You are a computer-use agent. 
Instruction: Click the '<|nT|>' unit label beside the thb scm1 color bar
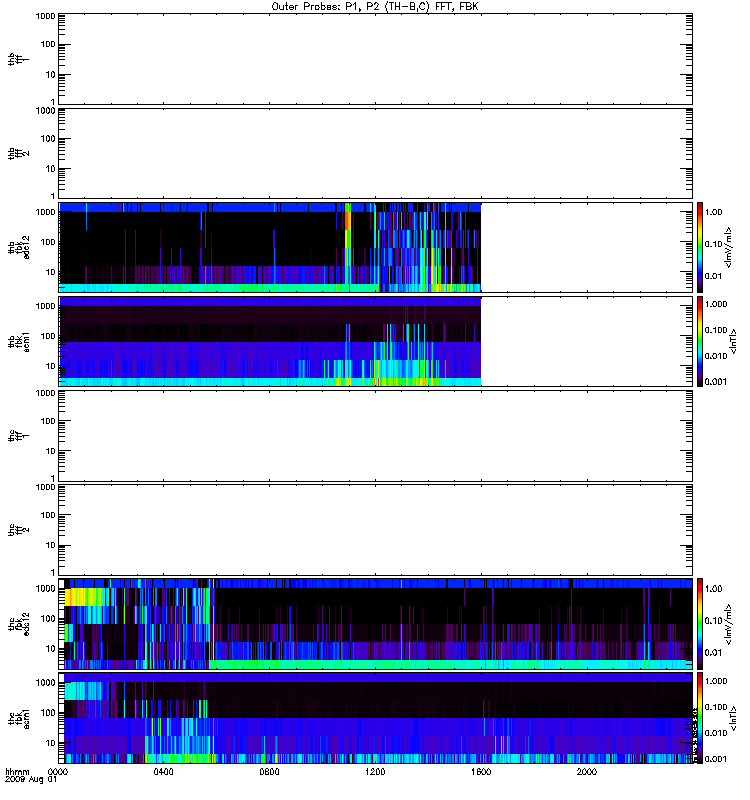[733, 341]
